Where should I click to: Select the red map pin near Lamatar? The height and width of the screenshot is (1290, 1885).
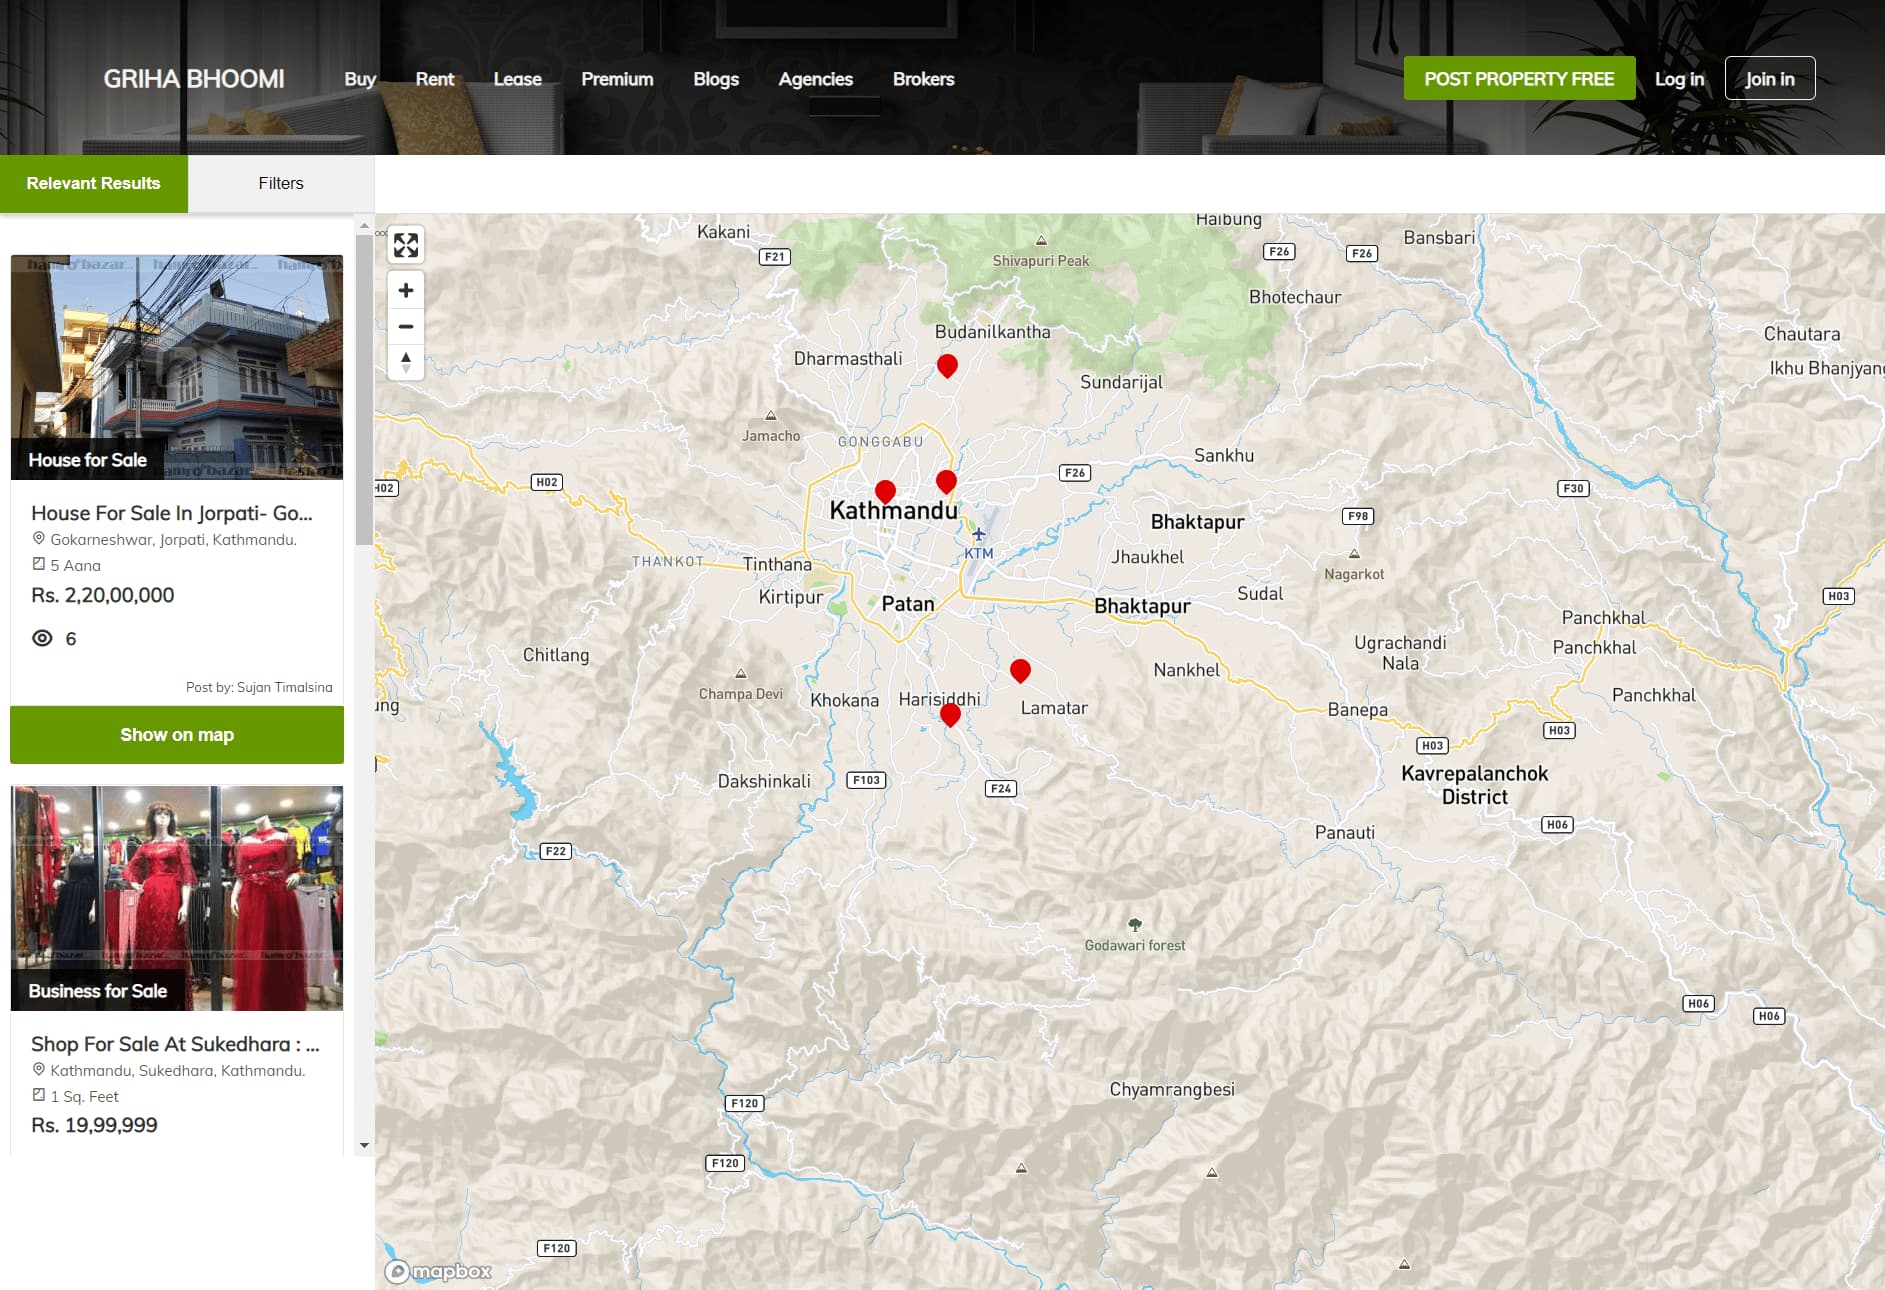1020,670
